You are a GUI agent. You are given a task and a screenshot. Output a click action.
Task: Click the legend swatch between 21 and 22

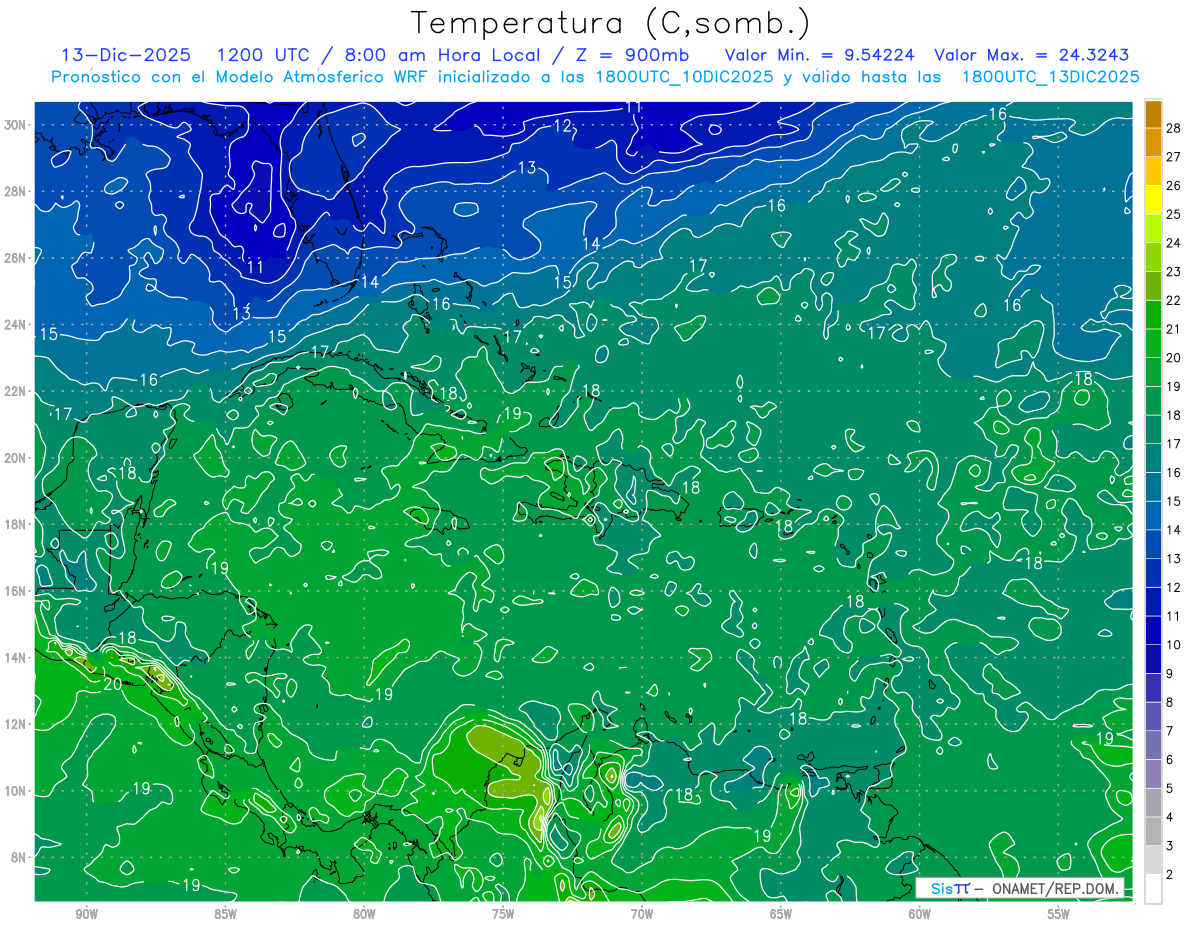coord(1153,314)
